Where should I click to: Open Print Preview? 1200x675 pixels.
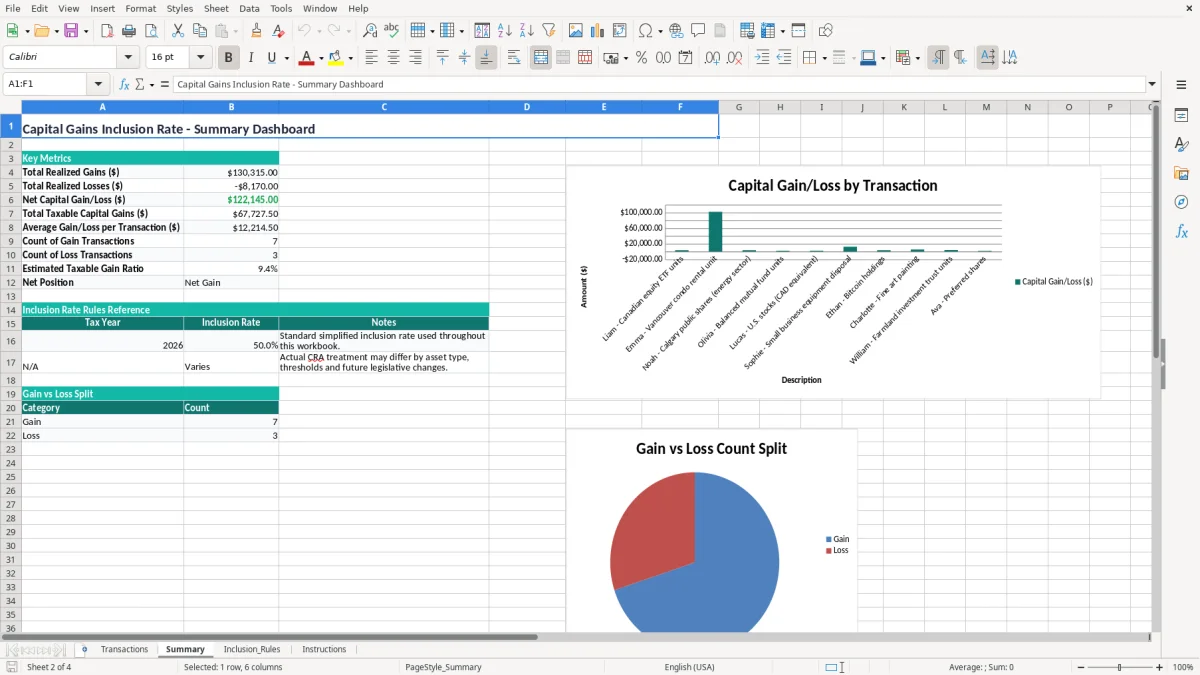click(151, 31)
